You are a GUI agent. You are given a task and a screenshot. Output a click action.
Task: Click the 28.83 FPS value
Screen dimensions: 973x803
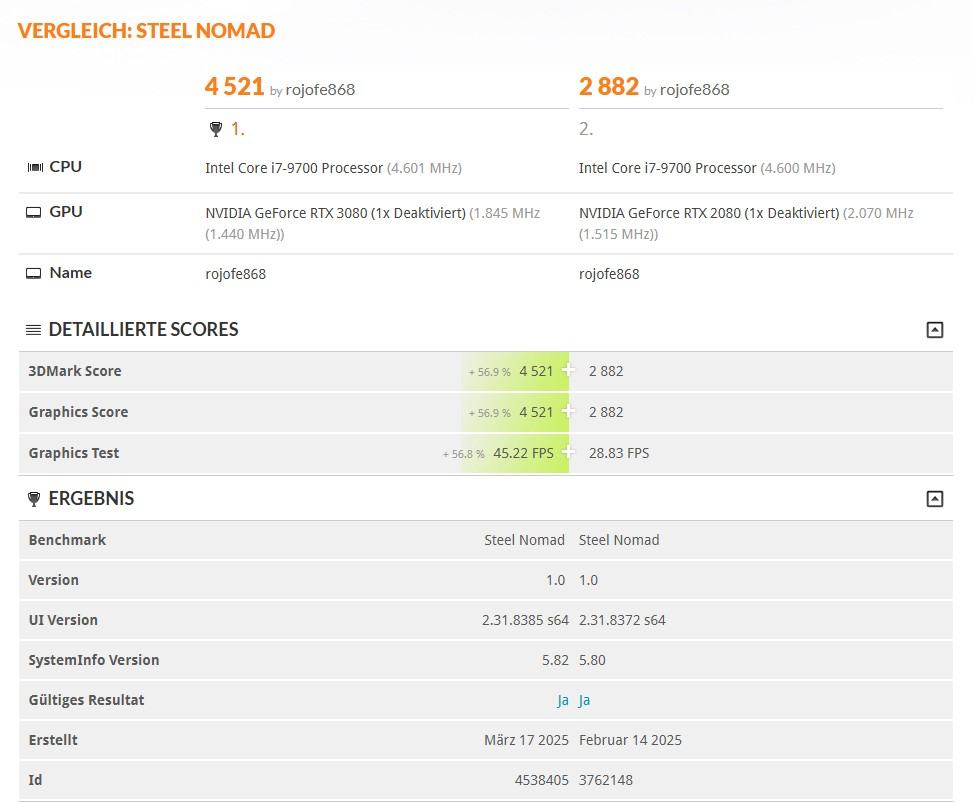click(x=619, y=453)
